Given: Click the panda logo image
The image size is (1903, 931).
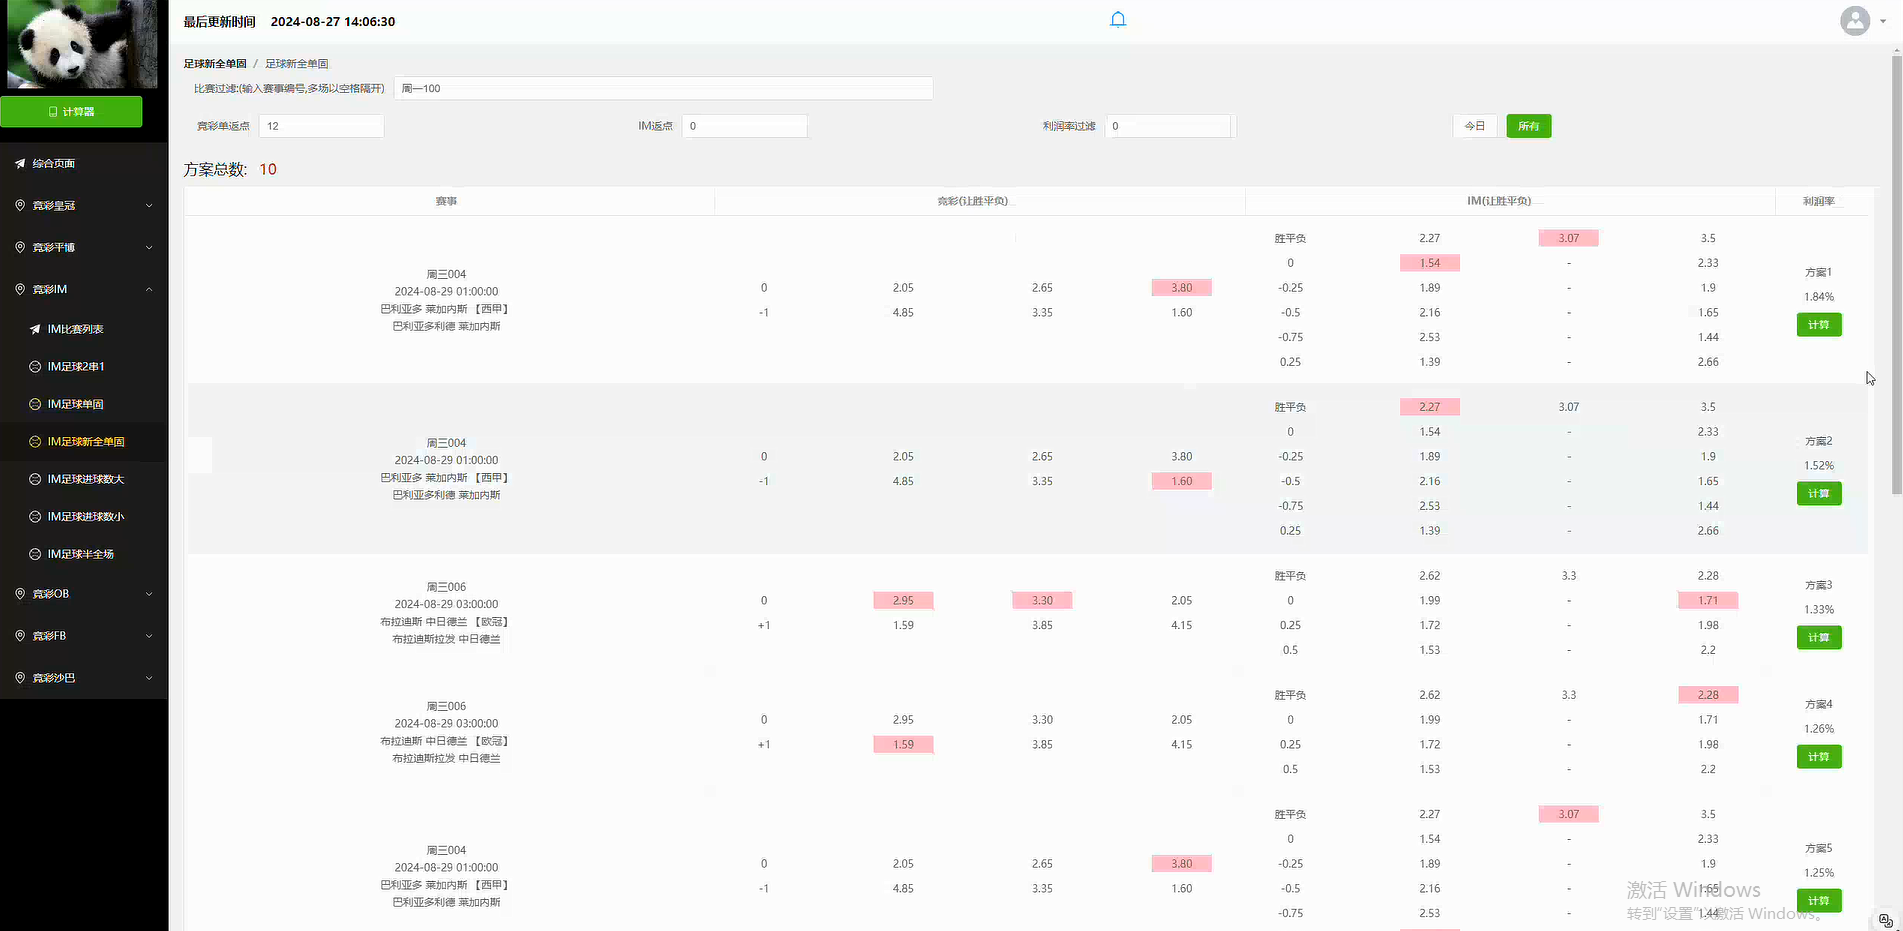Looking at the screenshot, I should coord(82,45).
